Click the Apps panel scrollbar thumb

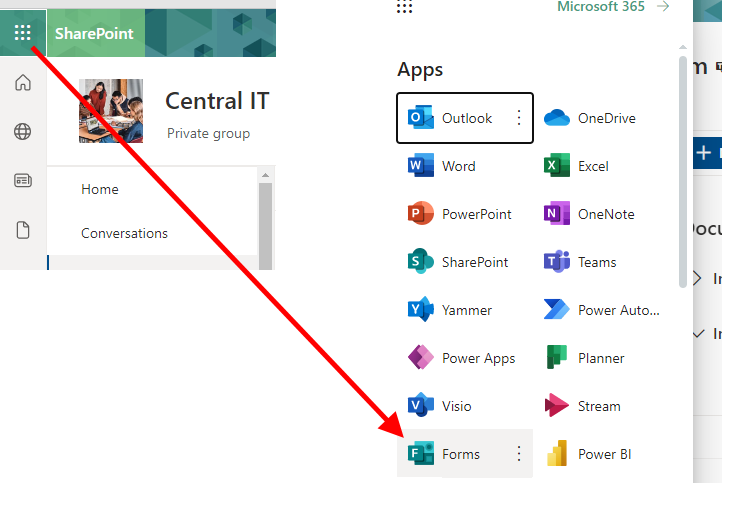[683, 172]
